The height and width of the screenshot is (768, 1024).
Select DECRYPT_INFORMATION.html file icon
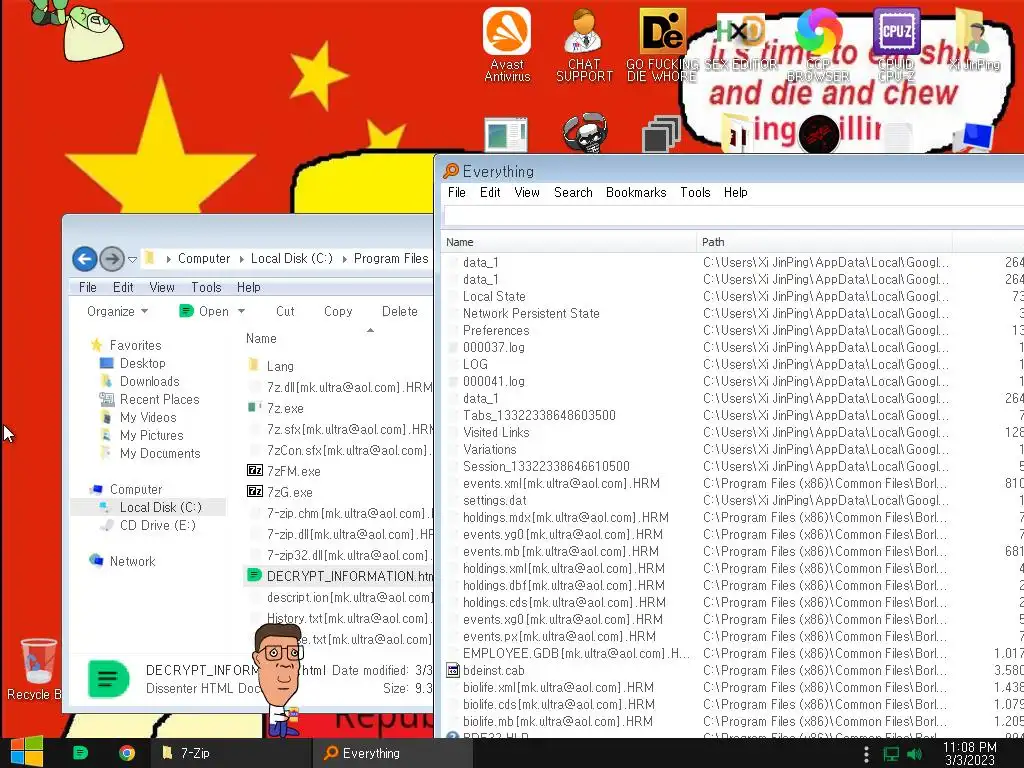pyautogui.click(x=254, y=576)
